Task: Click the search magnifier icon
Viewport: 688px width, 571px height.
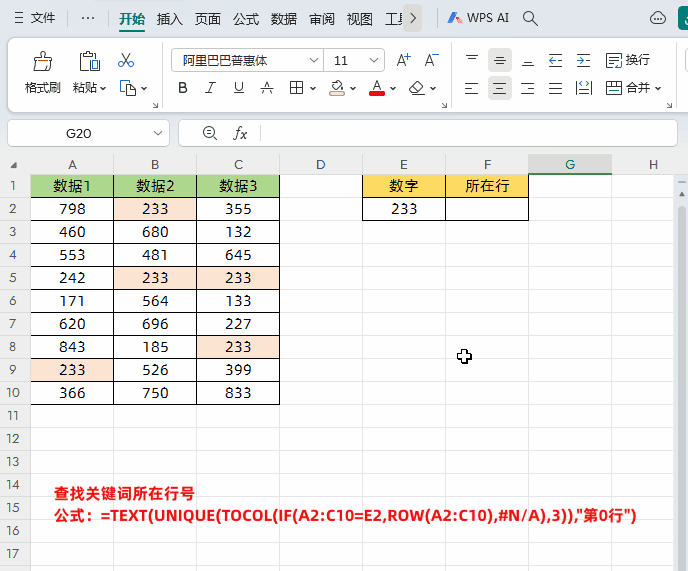Action: (530, 18)
